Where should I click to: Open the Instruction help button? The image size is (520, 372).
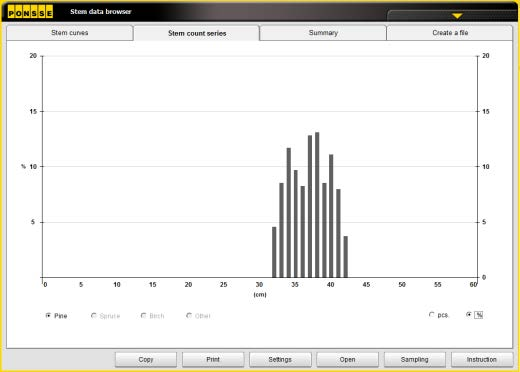482,360
